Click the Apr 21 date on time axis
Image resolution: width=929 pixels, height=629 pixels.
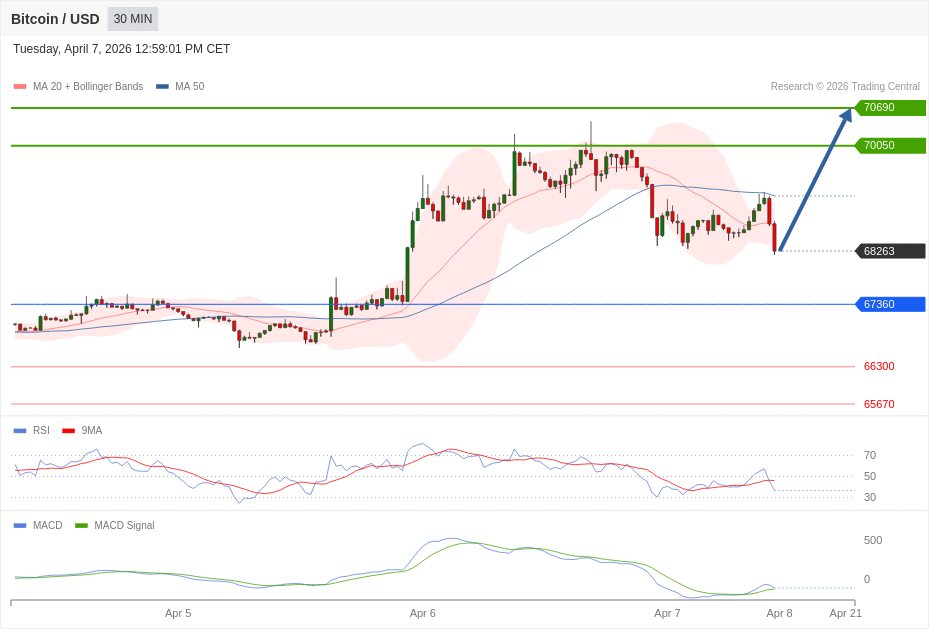click(x=845, y=613)
